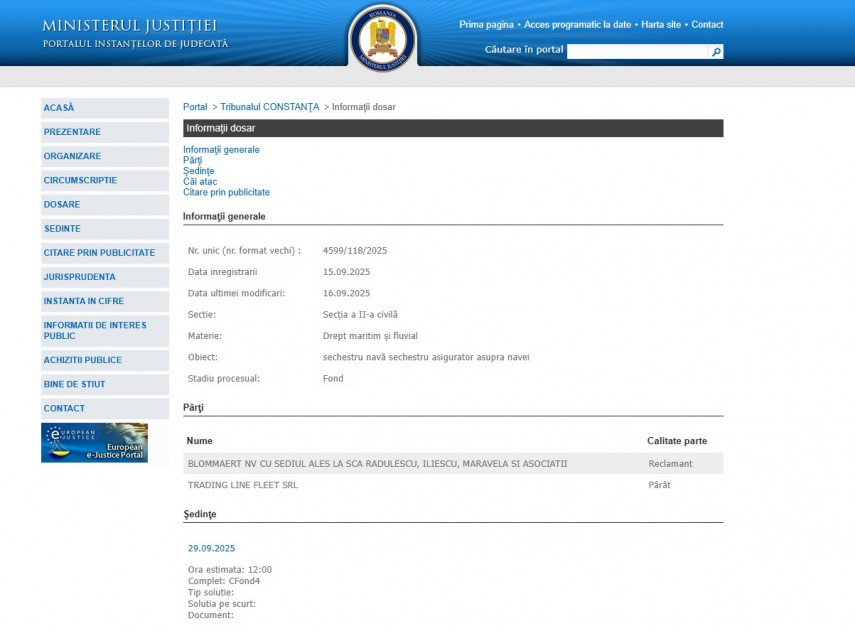Open SEDINTE from the left menu
This screenshot has height=631, width=855.
(105, 229)
